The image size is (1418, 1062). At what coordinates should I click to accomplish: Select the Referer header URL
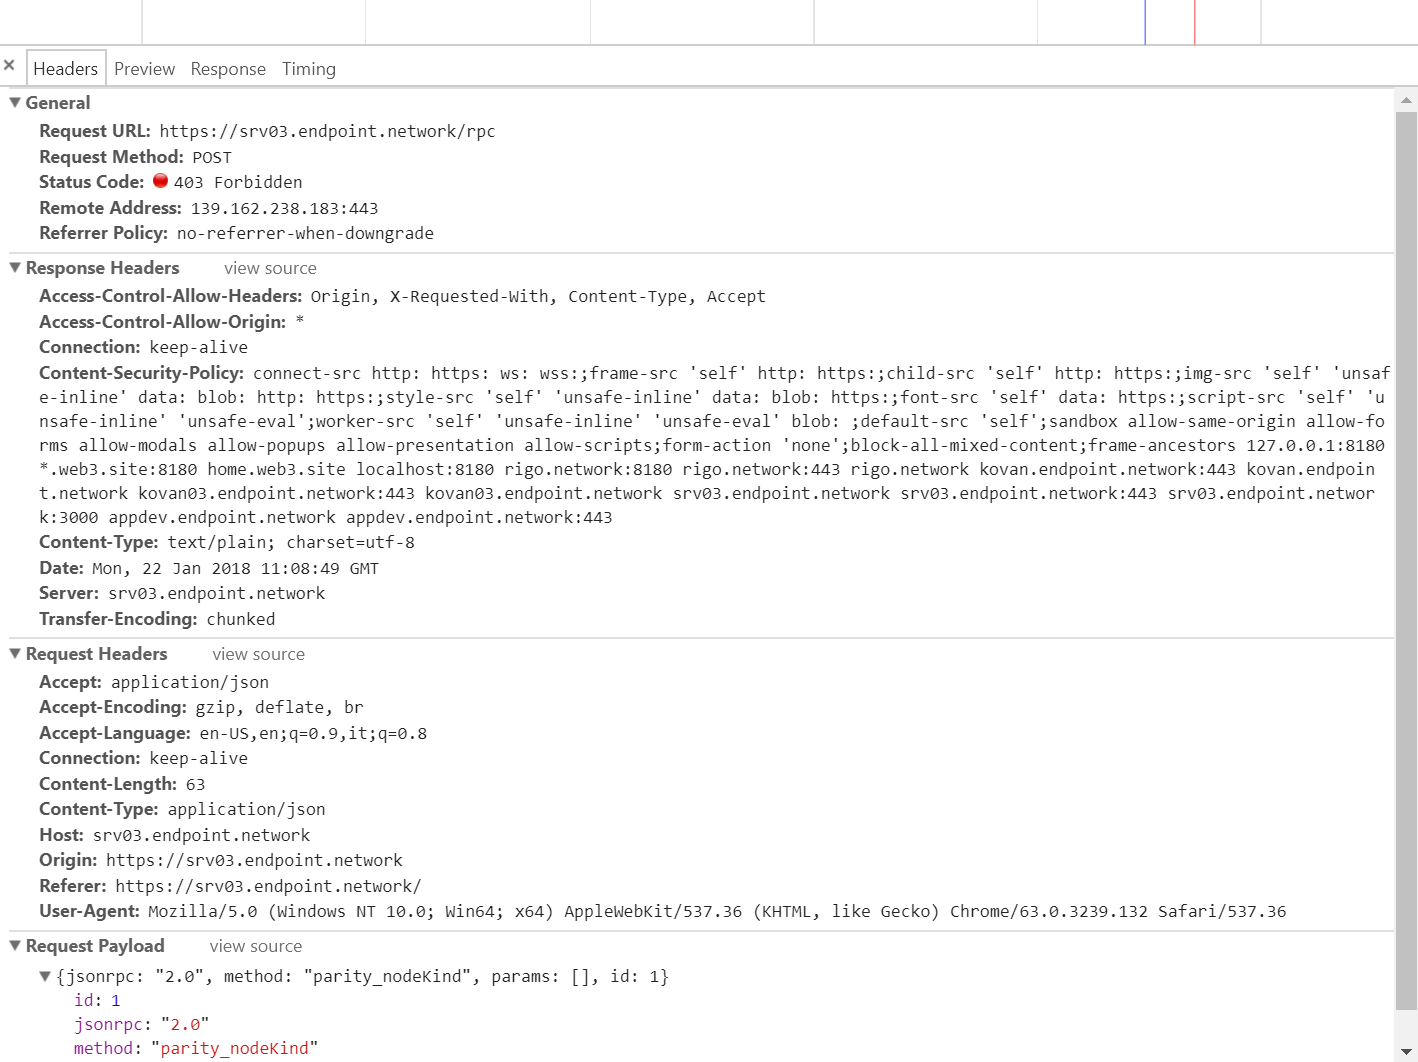tap(268, 886)
